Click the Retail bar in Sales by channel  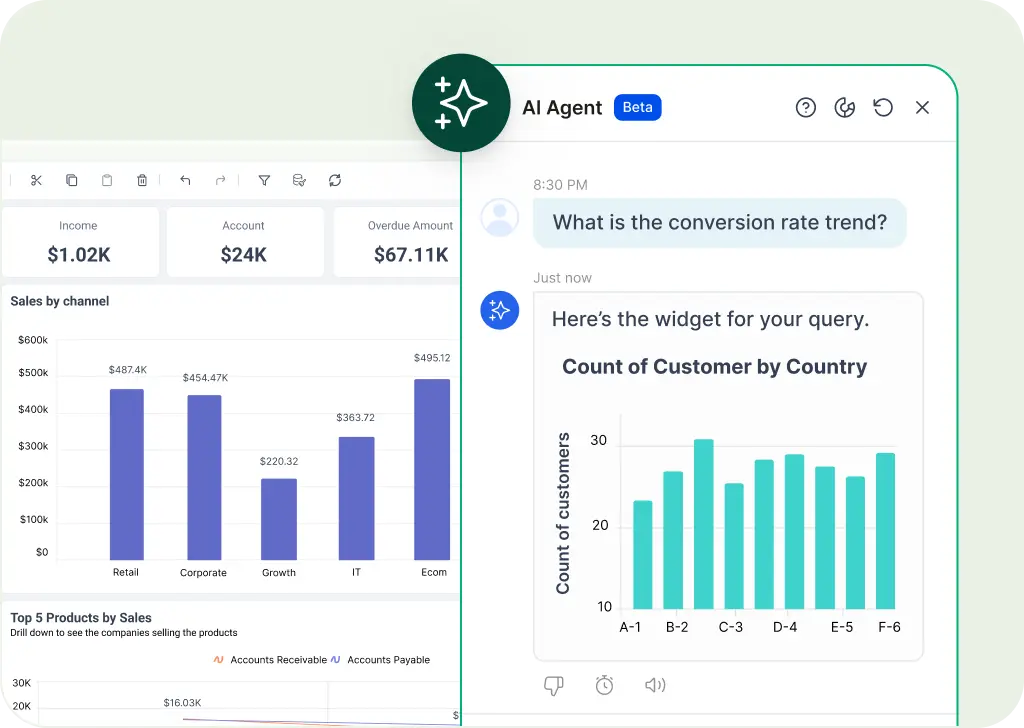[x=125, y=470]
